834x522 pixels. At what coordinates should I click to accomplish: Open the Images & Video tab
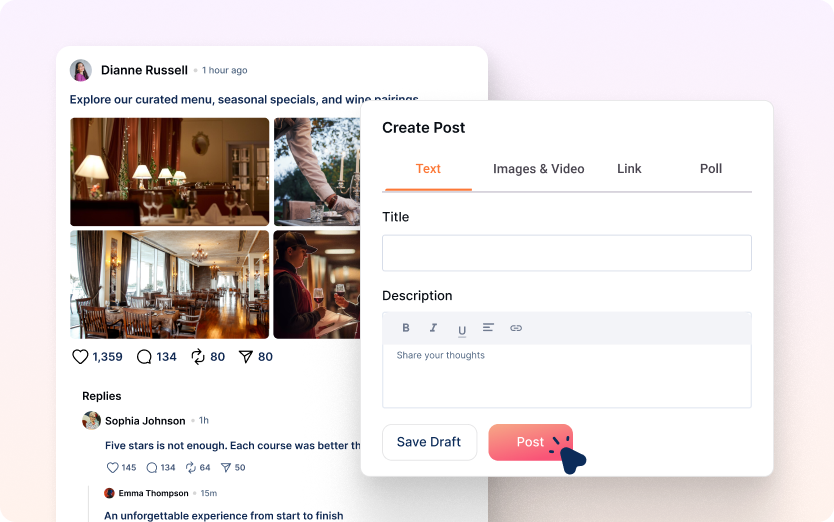[538, 169]
